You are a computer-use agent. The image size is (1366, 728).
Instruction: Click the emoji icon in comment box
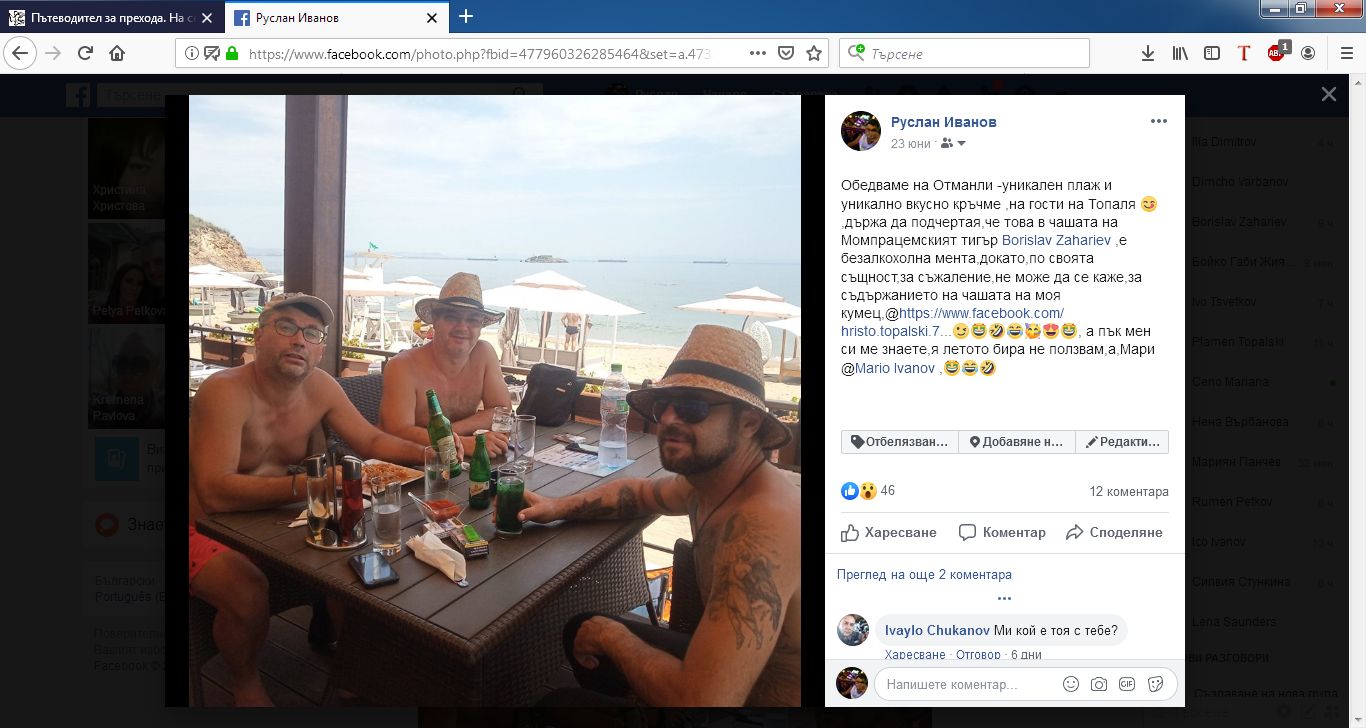pyautogui.click(x=1071, y=685)
